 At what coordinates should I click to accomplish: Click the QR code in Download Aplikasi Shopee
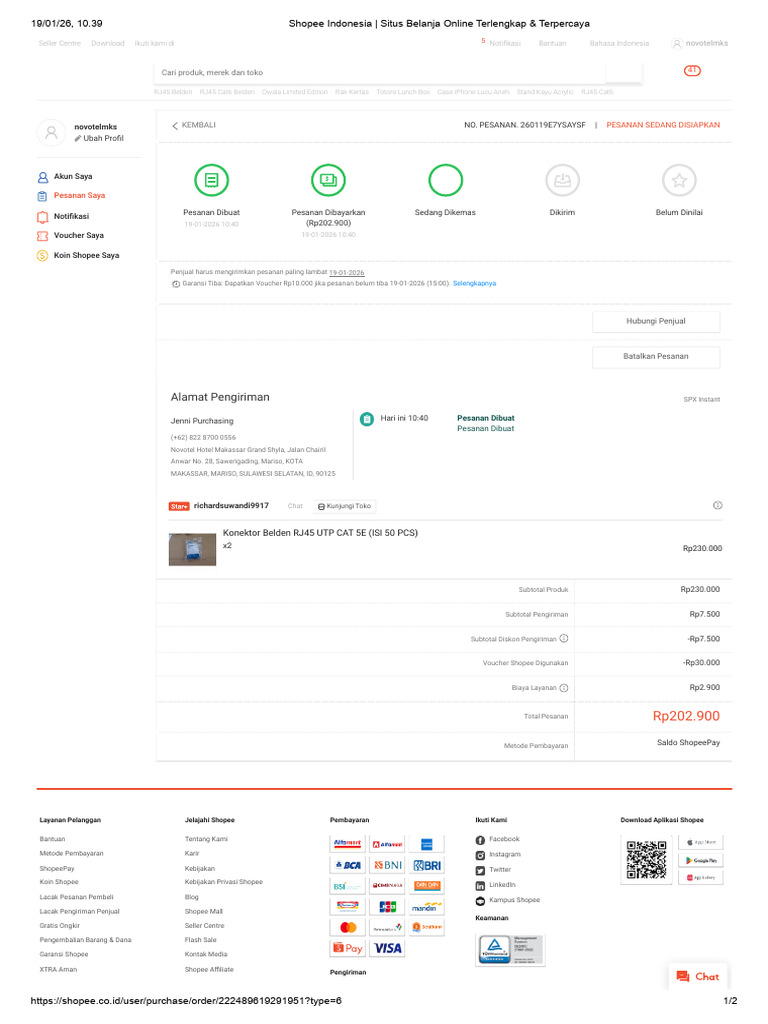647,860
